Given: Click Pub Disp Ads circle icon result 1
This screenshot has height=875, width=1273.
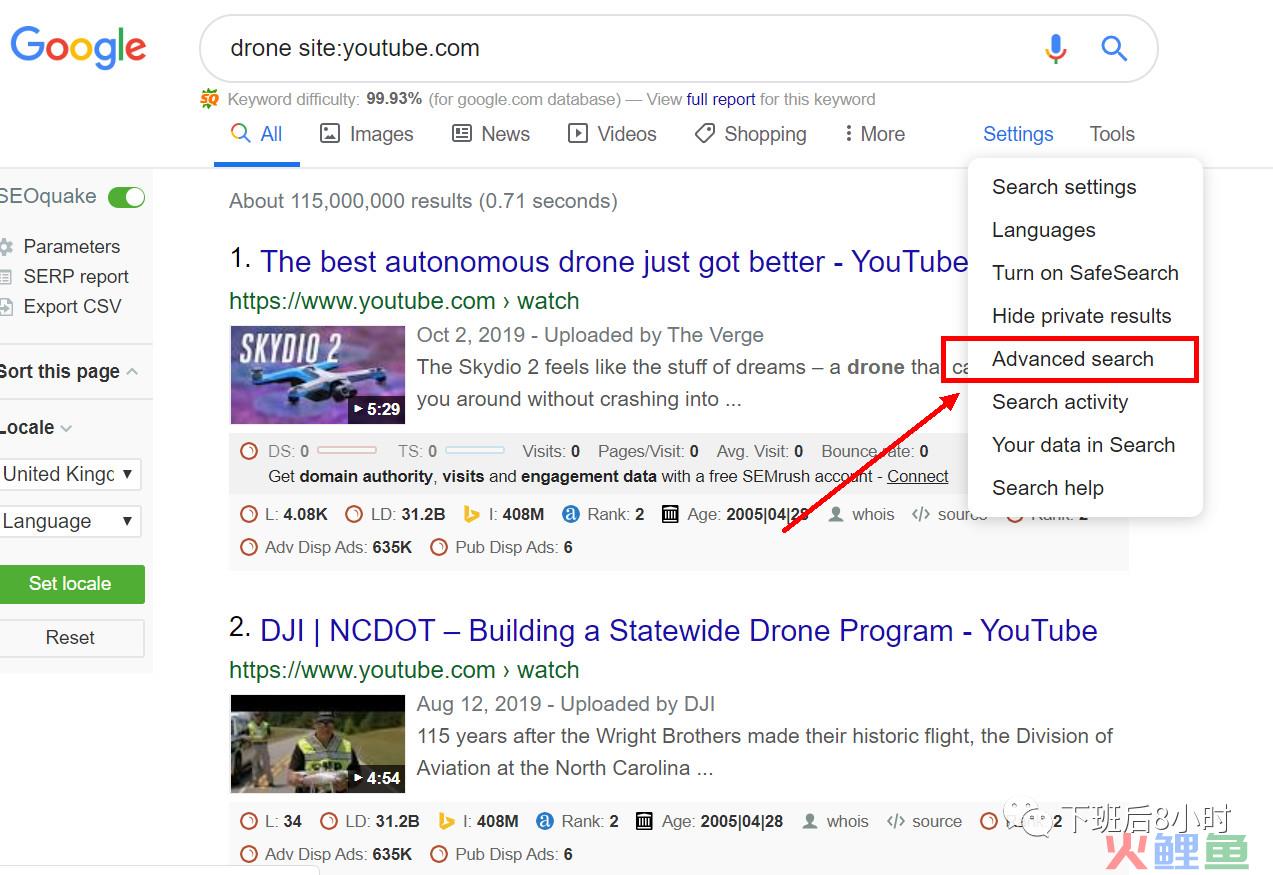Looking at the screenshot, I should 438,547.
